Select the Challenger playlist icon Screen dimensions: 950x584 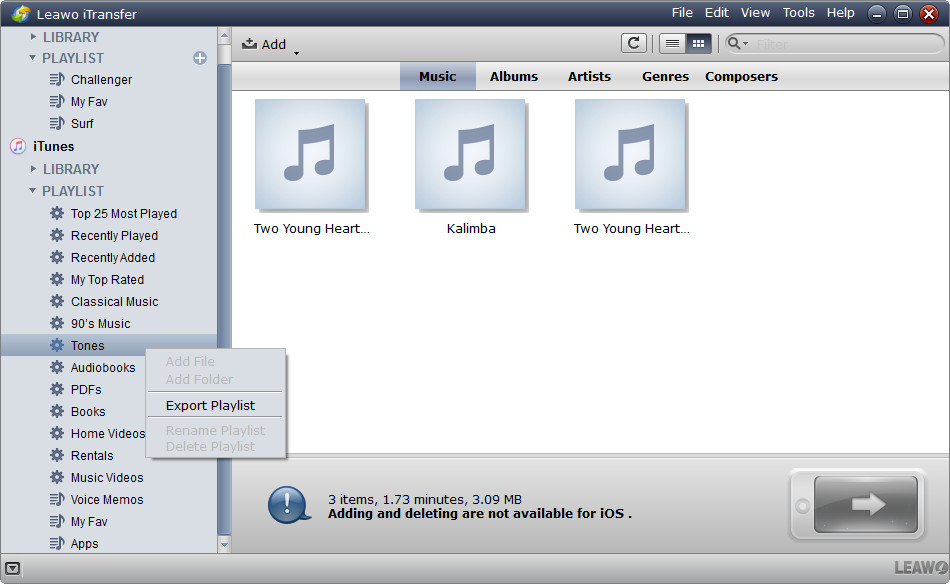(57, 79)
